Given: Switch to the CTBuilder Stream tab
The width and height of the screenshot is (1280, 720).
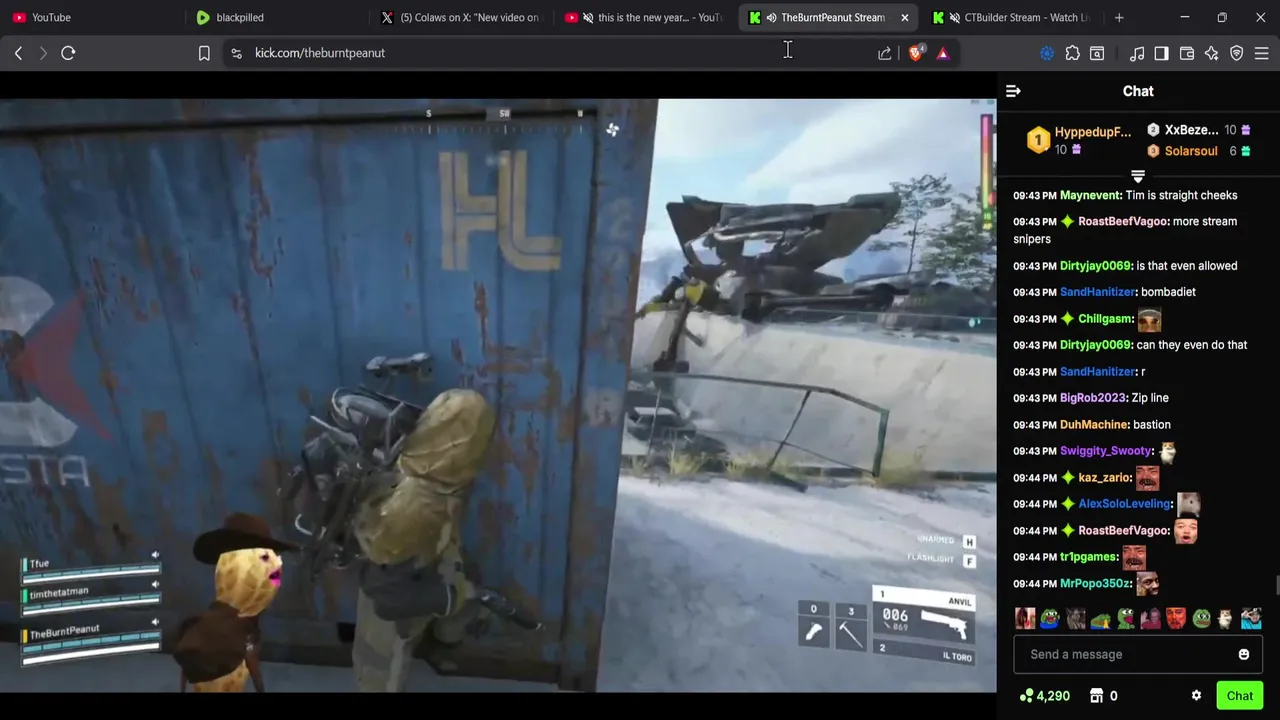Looking at the screenshot, I should point(1012,17).
